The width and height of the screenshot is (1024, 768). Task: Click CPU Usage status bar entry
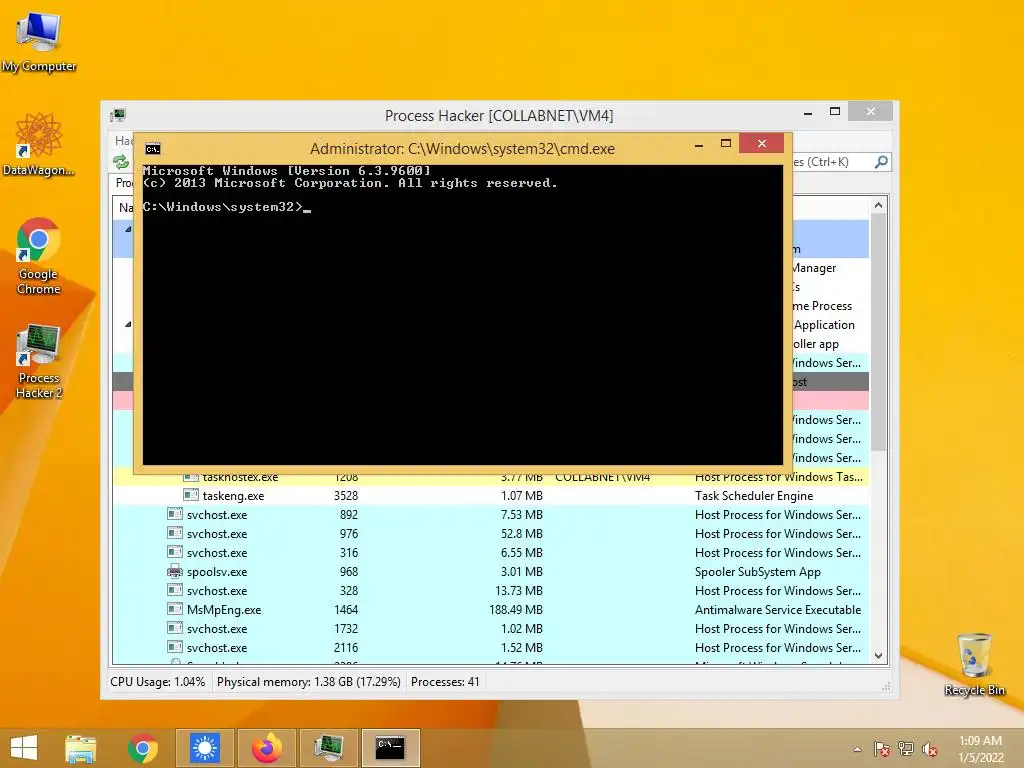click(157, 682)
